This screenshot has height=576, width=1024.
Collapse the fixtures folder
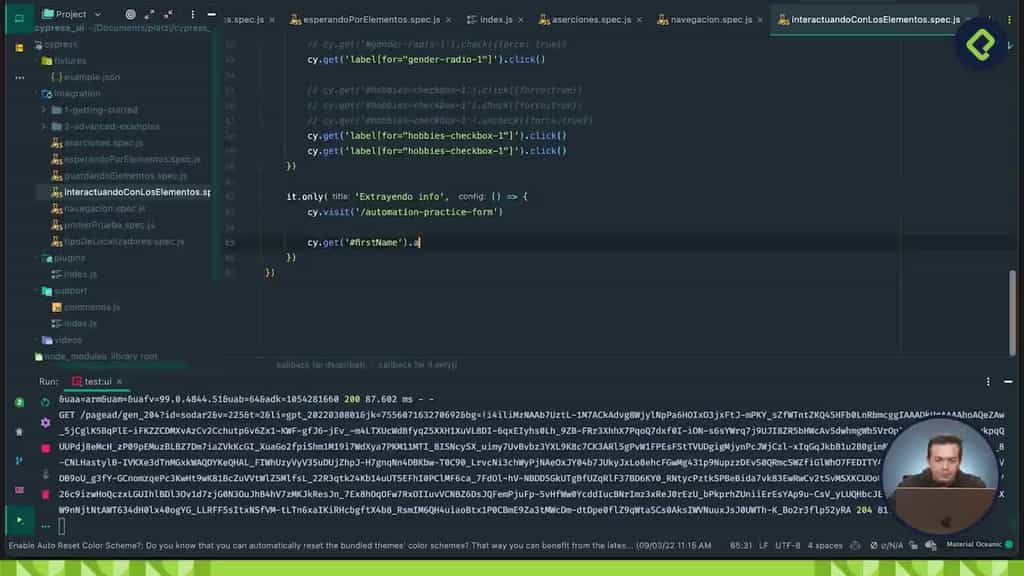click(37, 61)
